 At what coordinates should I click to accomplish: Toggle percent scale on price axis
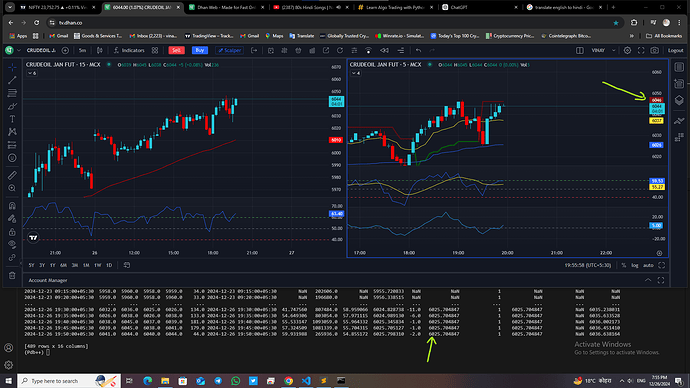[x=624, y=265]
